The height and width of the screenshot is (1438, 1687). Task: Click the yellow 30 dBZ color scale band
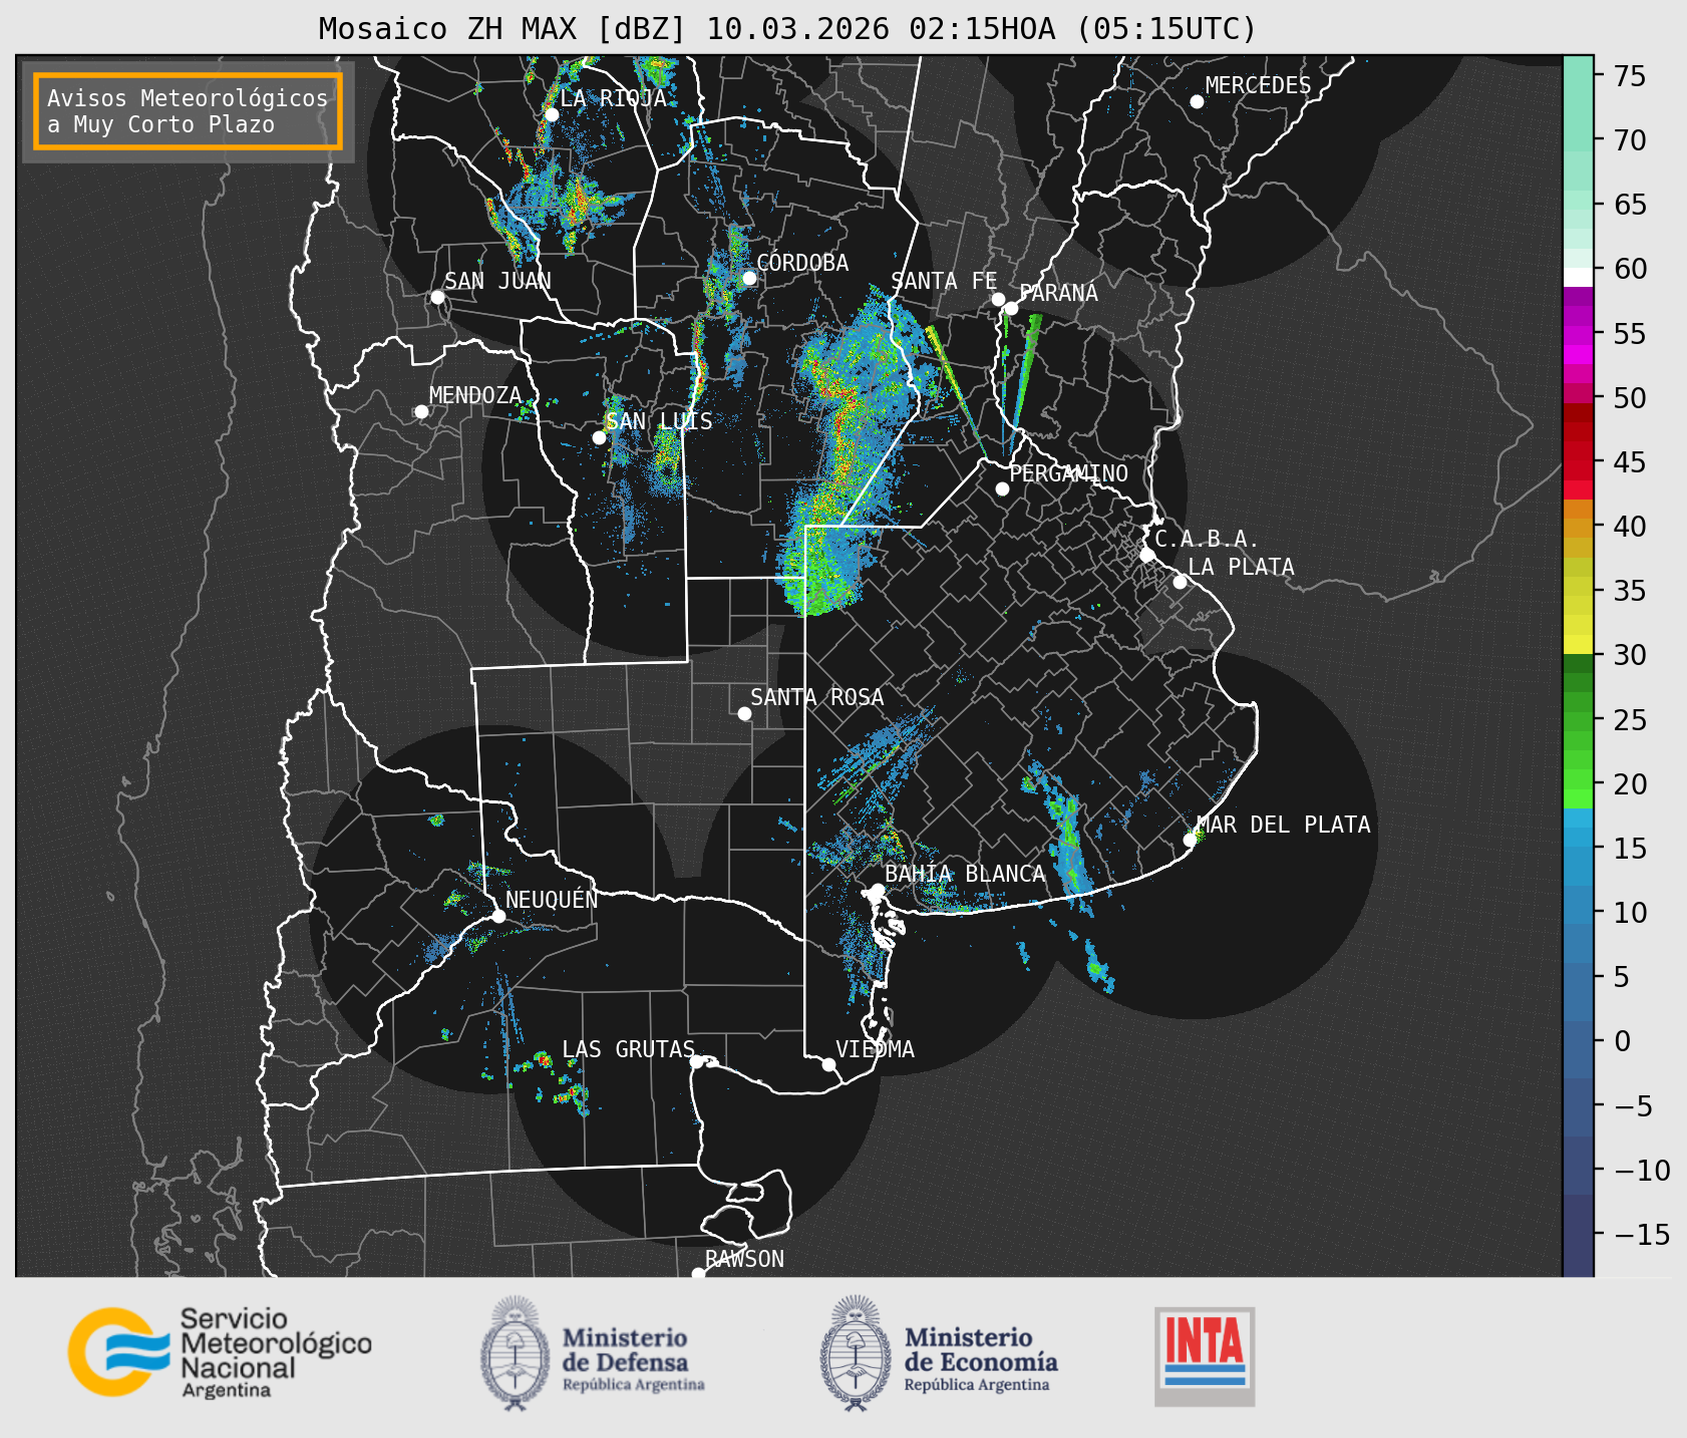click(x=1578, y=645)
